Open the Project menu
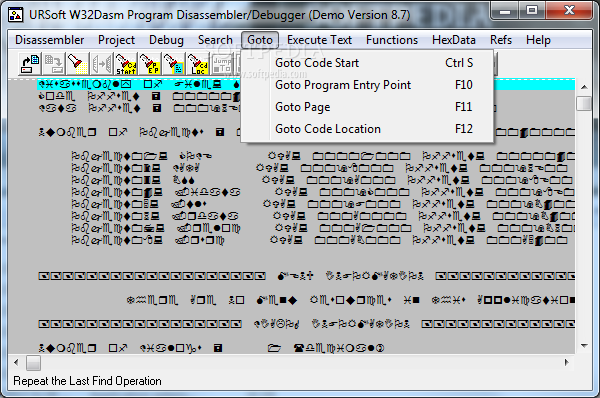Viewport: 600px width, 398px height. pos(116,40)
